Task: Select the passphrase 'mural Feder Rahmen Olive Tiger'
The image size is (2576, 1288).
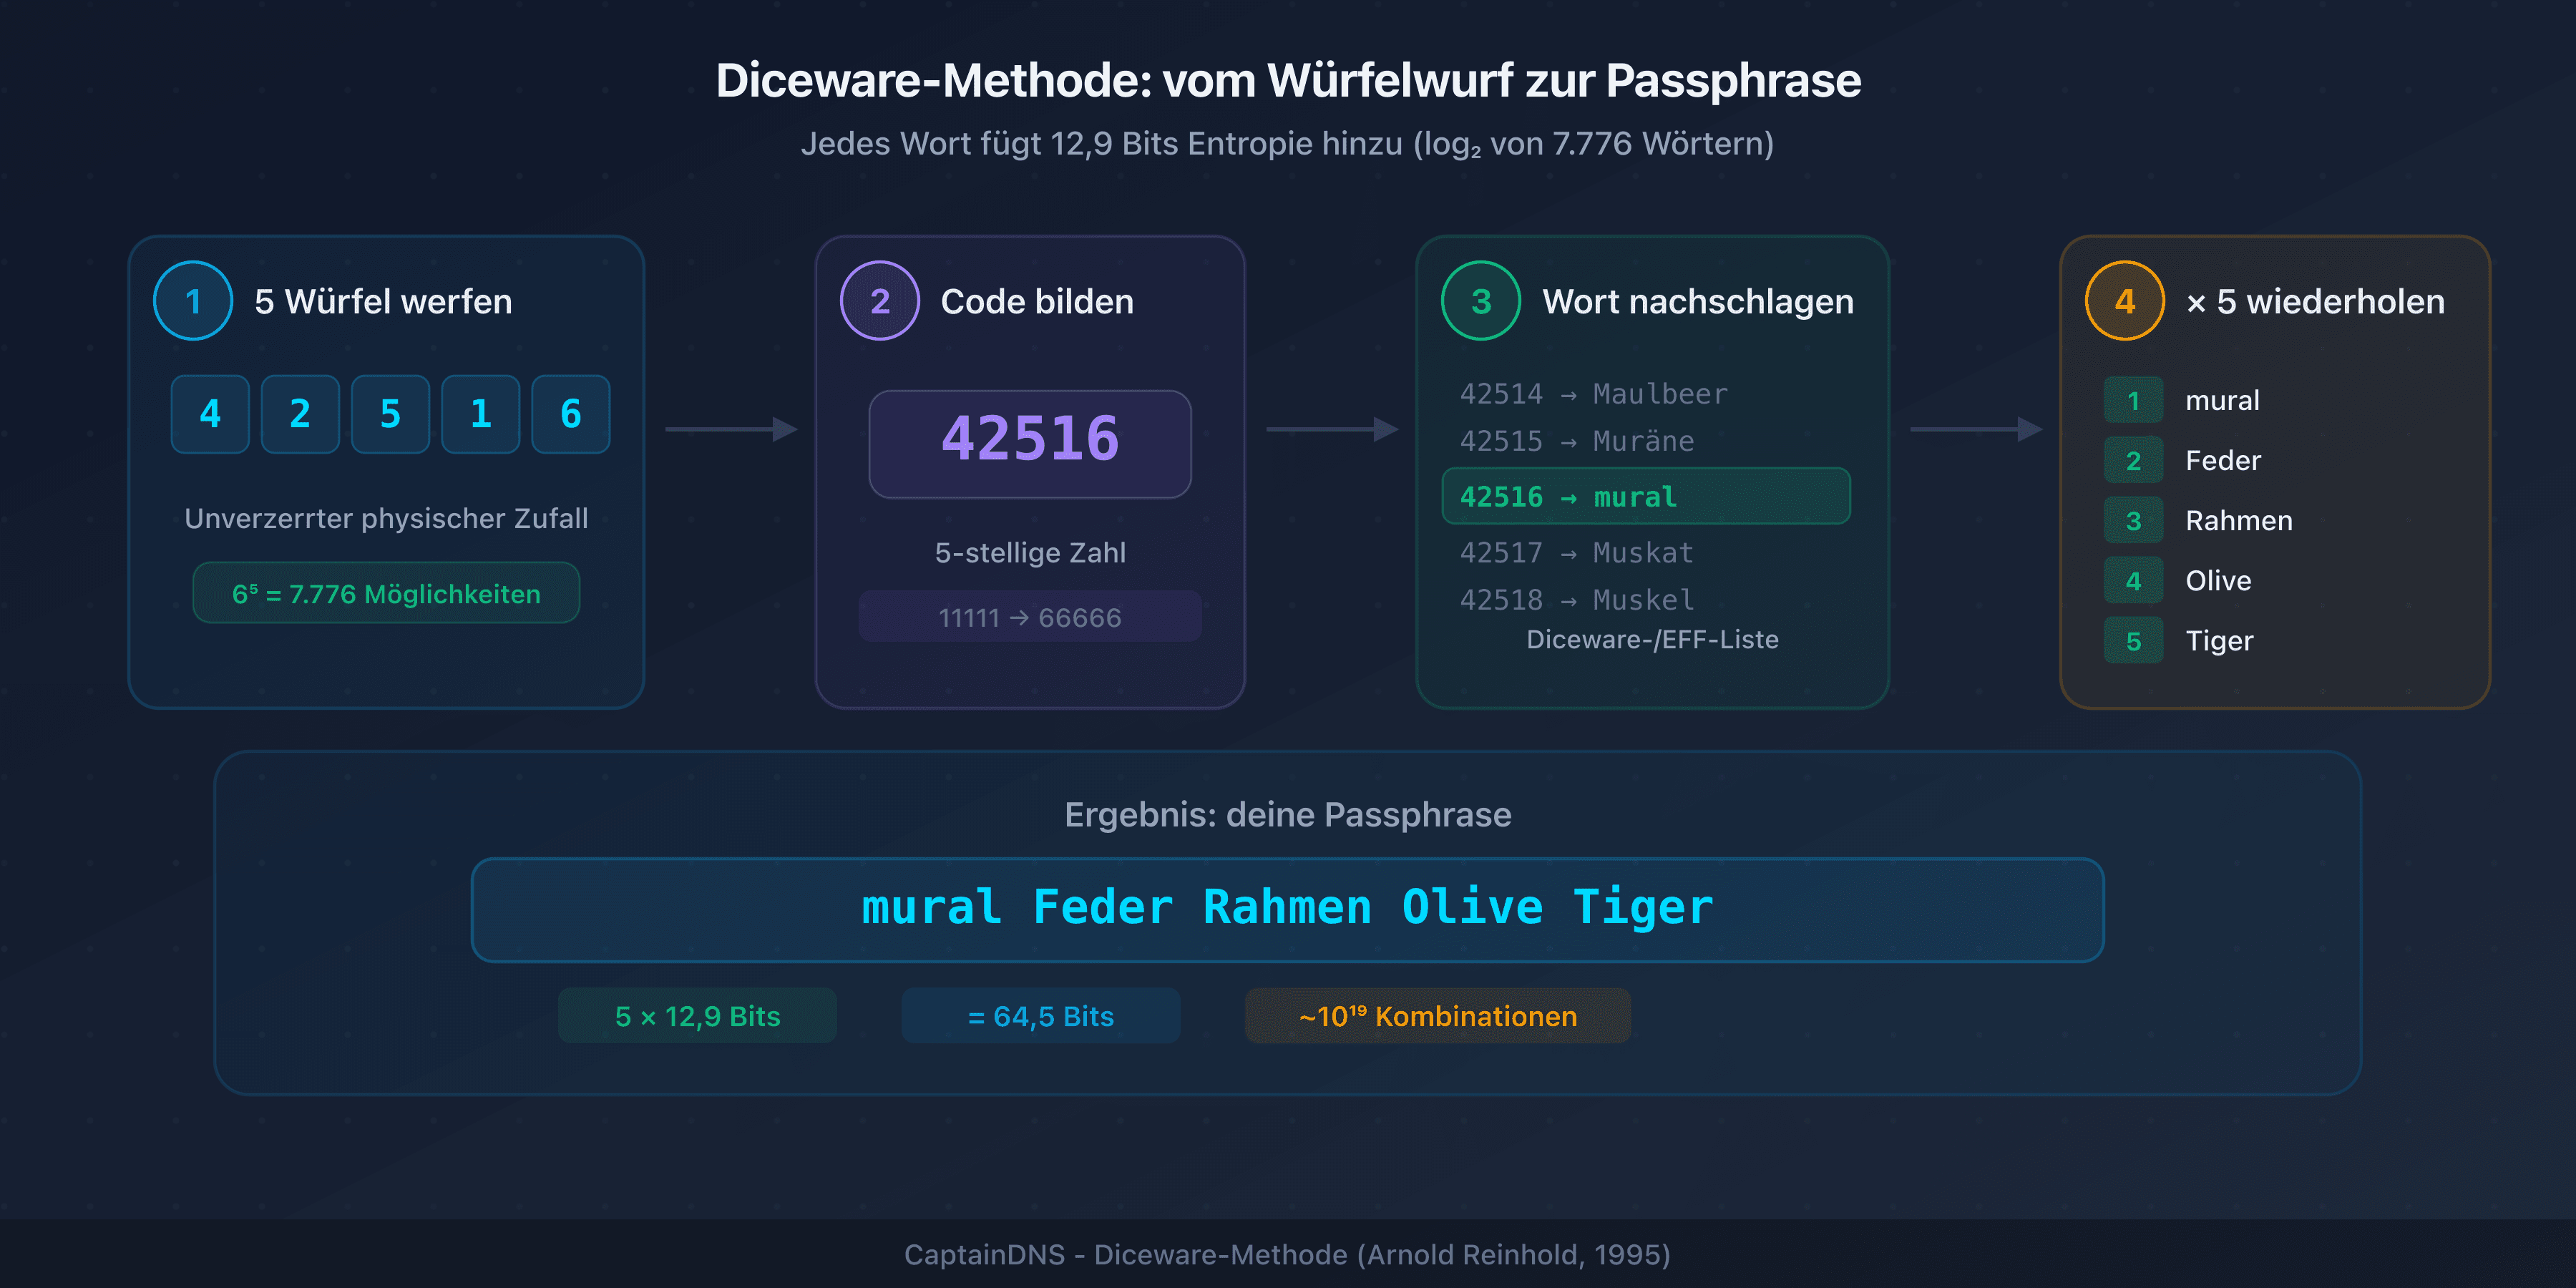Action: coord(1287,907)
